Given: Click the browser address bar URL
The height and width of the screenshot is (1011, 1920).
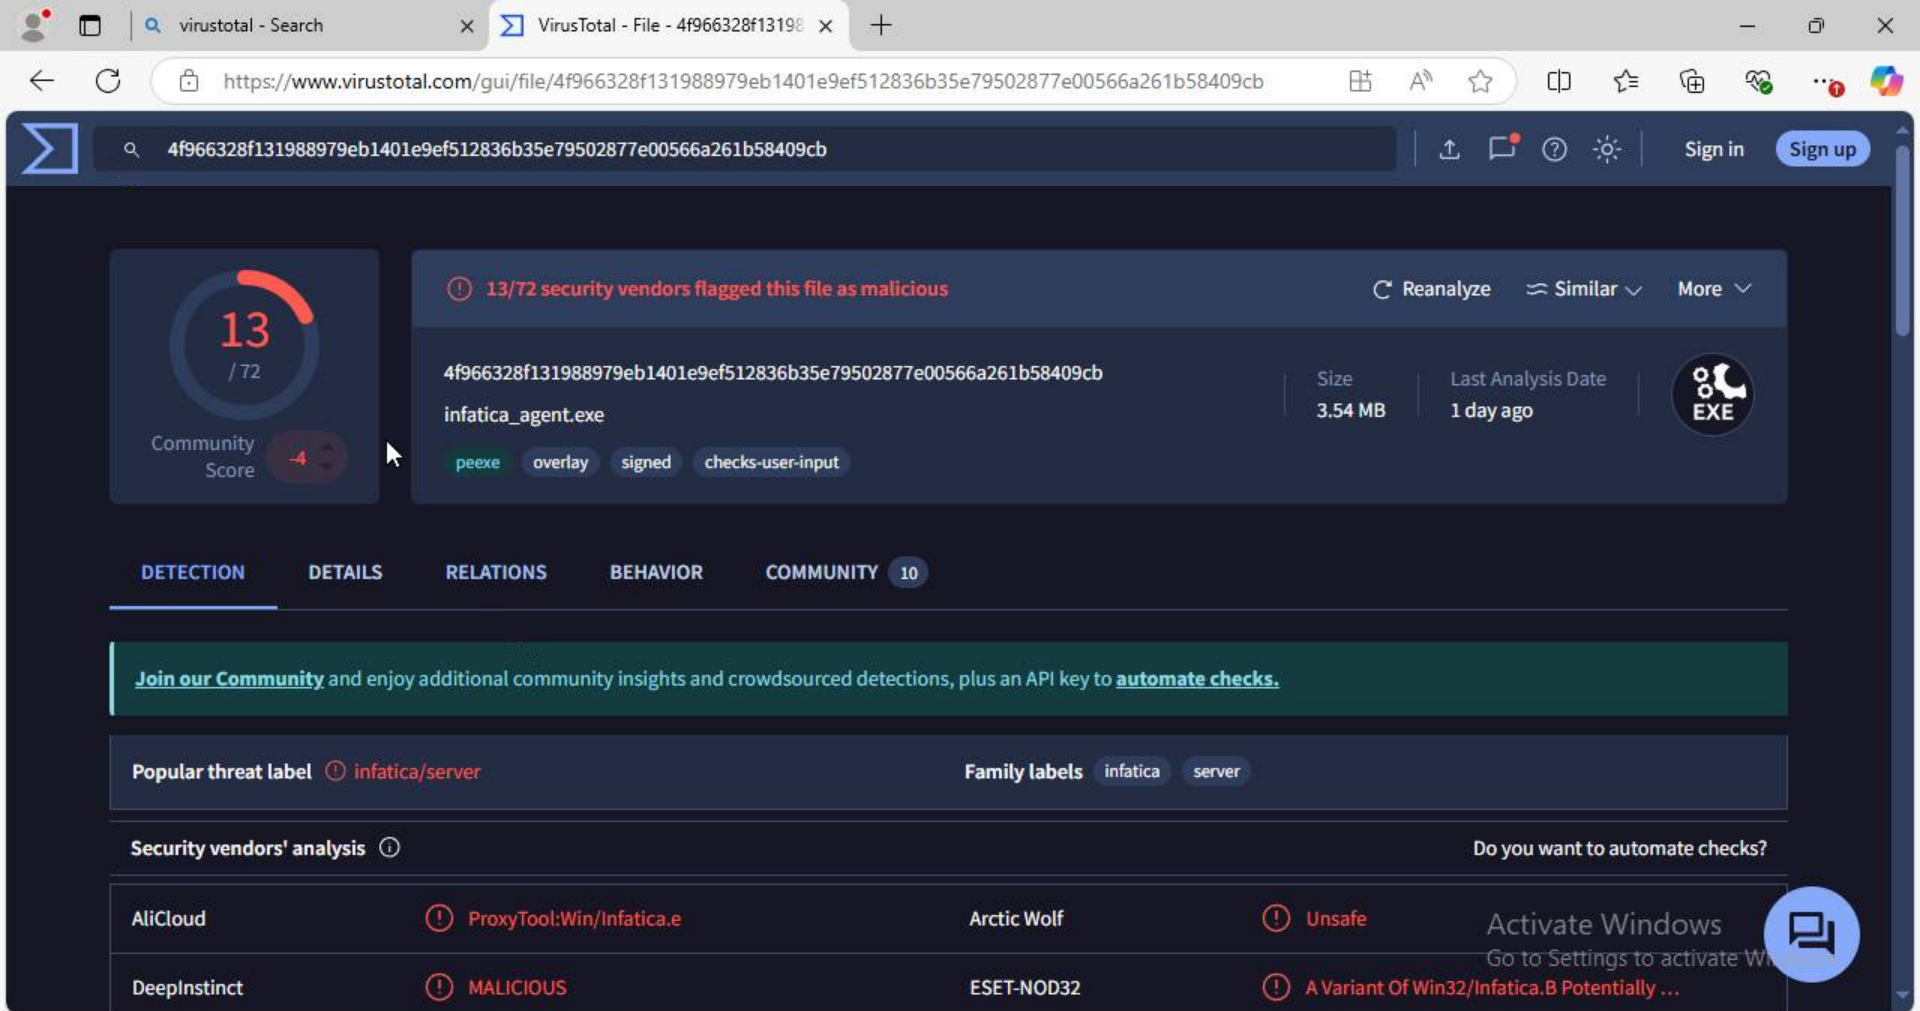Looking at the screenshot, I should [743, 81].
